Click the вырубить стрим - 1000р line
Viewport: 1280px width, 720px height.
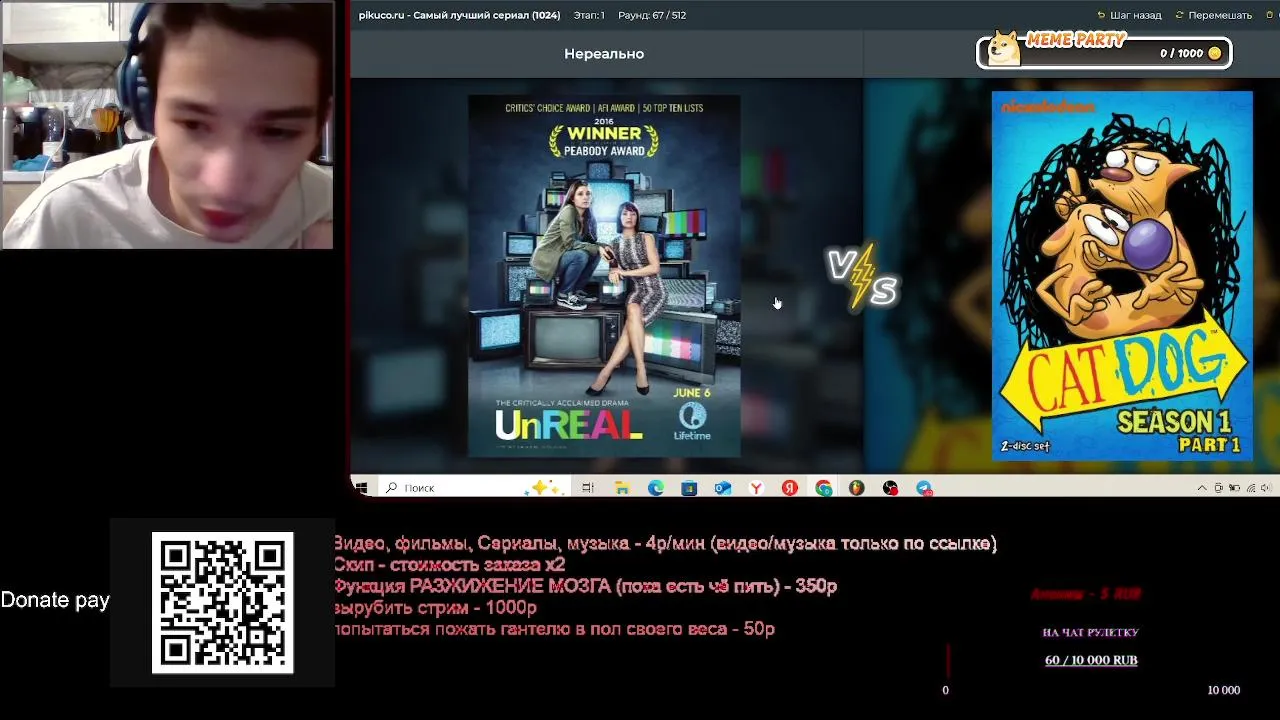435,607
